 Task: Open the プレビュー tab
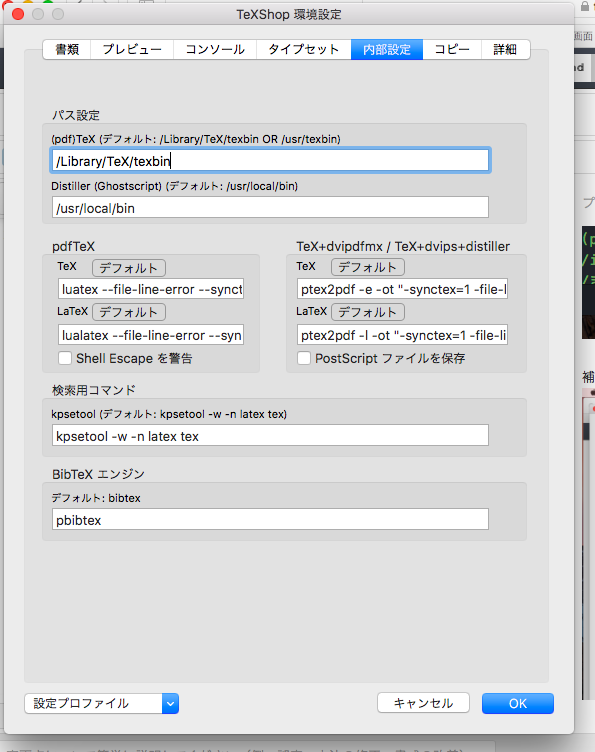pos(132,49)
